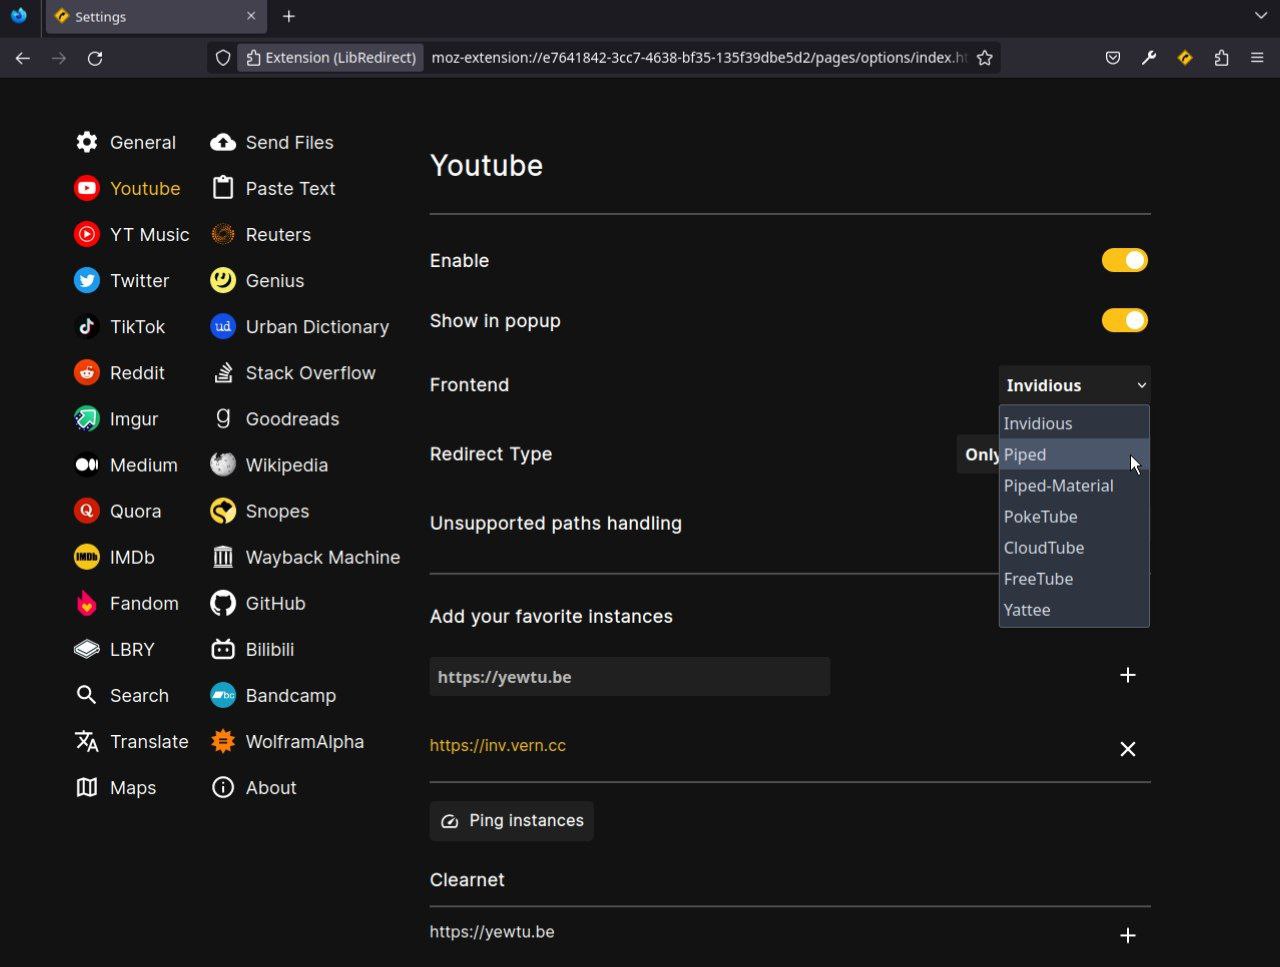This screenshot has height=967, width=1280.
Task: Click LibRedirect extension icon in toolbar
Action: [x=1185, y=58]
